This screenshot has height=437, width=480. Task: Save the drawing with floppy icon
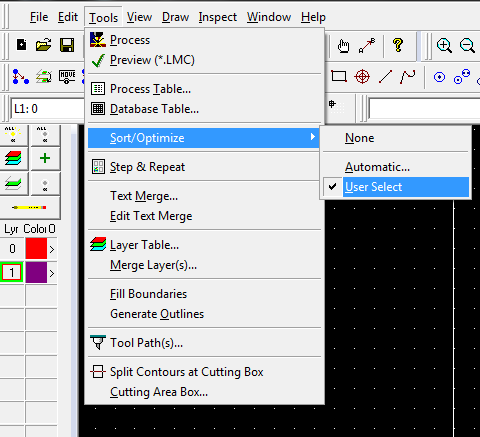67,45
